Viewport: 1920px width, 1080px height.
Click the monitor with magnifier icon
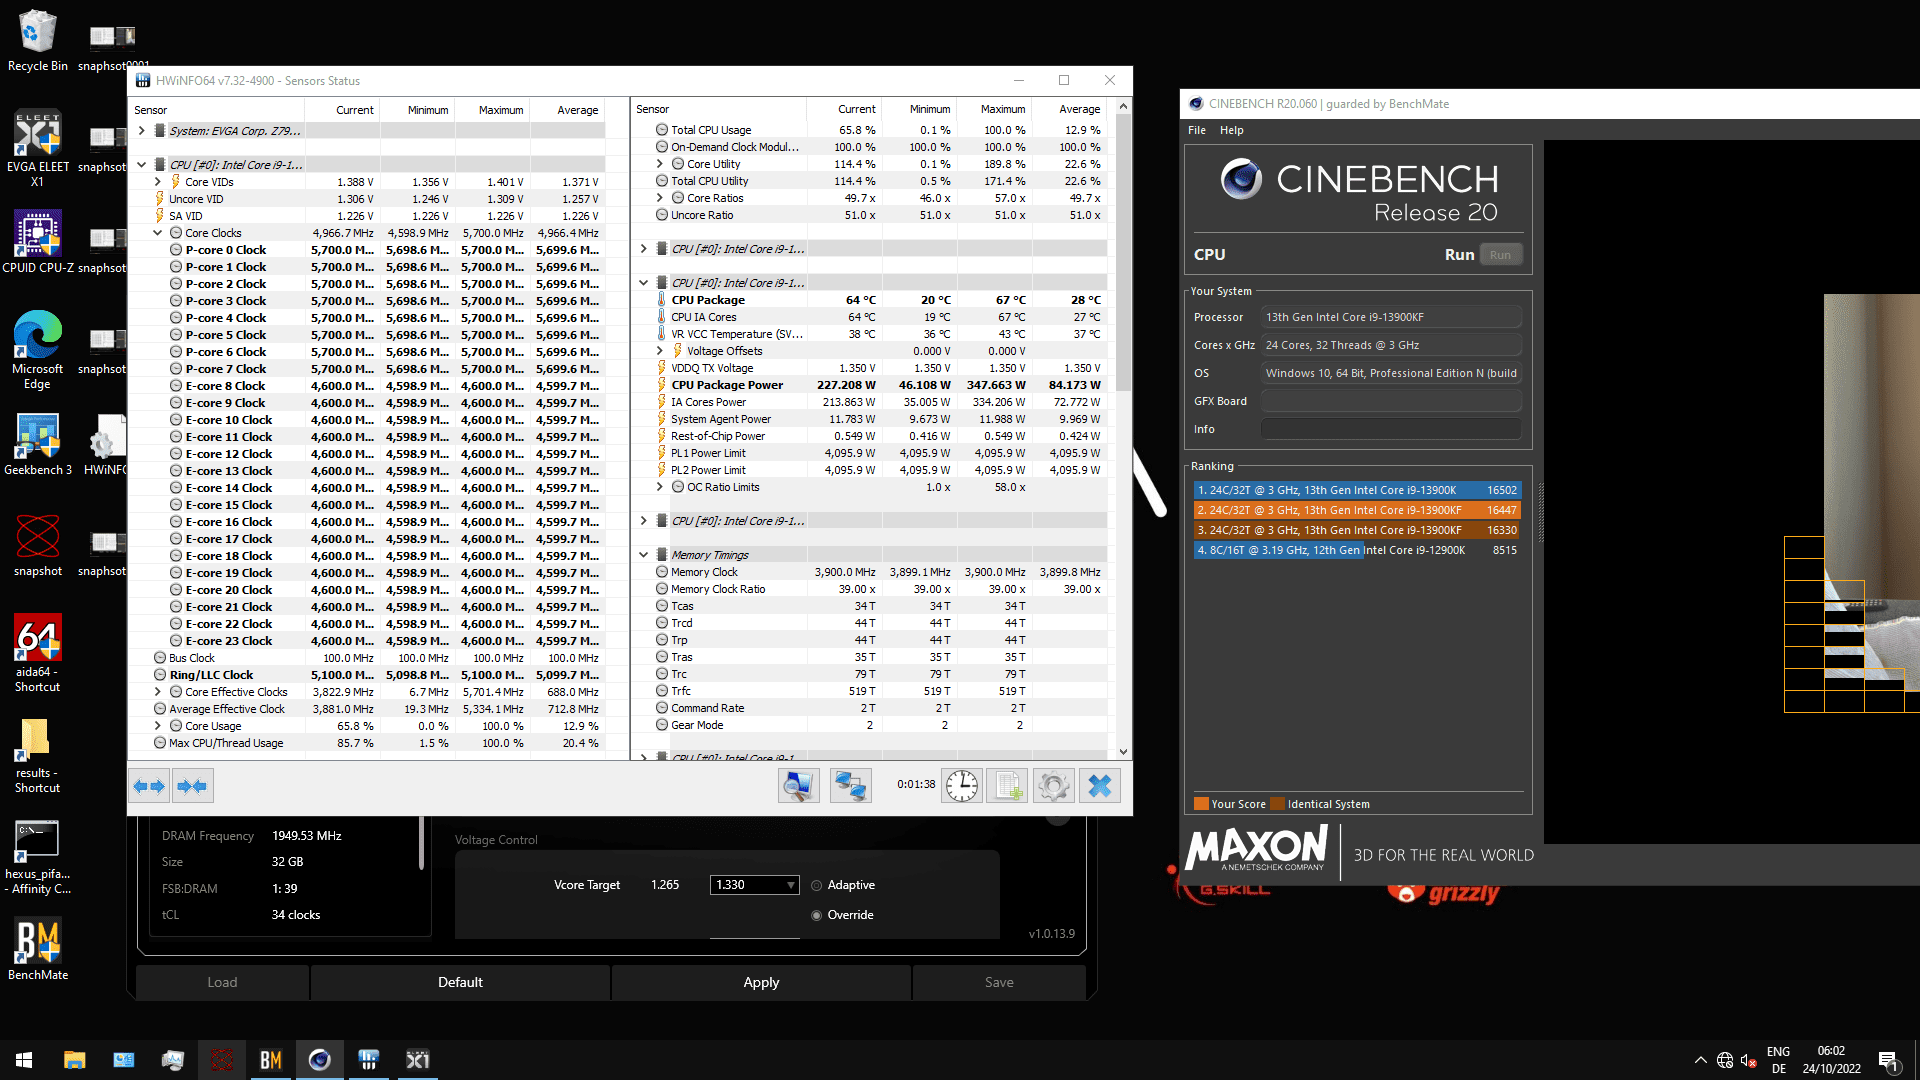pos(798,786)
